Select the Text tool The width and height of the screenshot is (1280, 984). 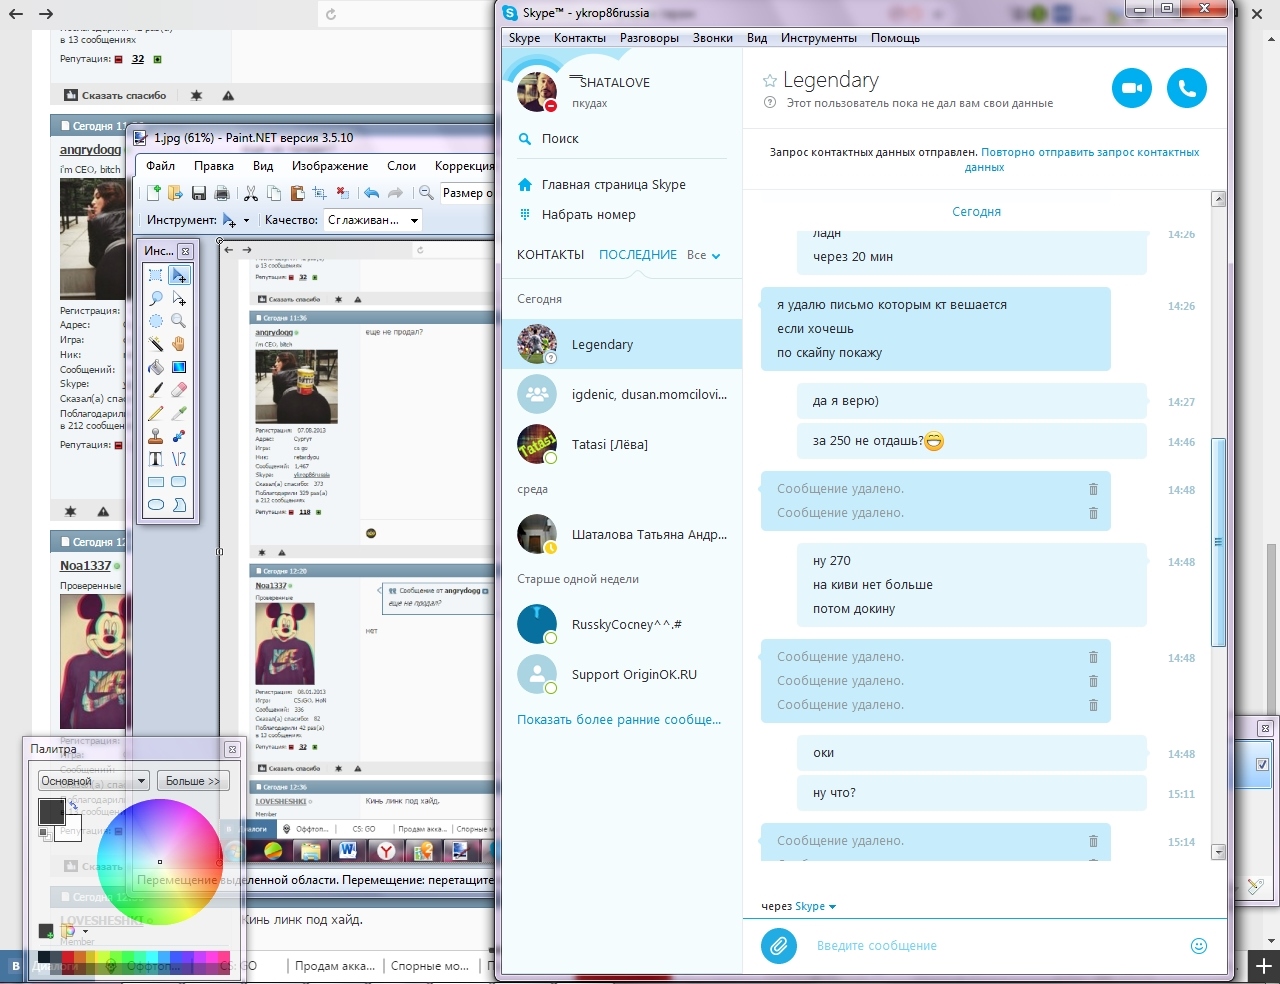click(x=156, y=459)
